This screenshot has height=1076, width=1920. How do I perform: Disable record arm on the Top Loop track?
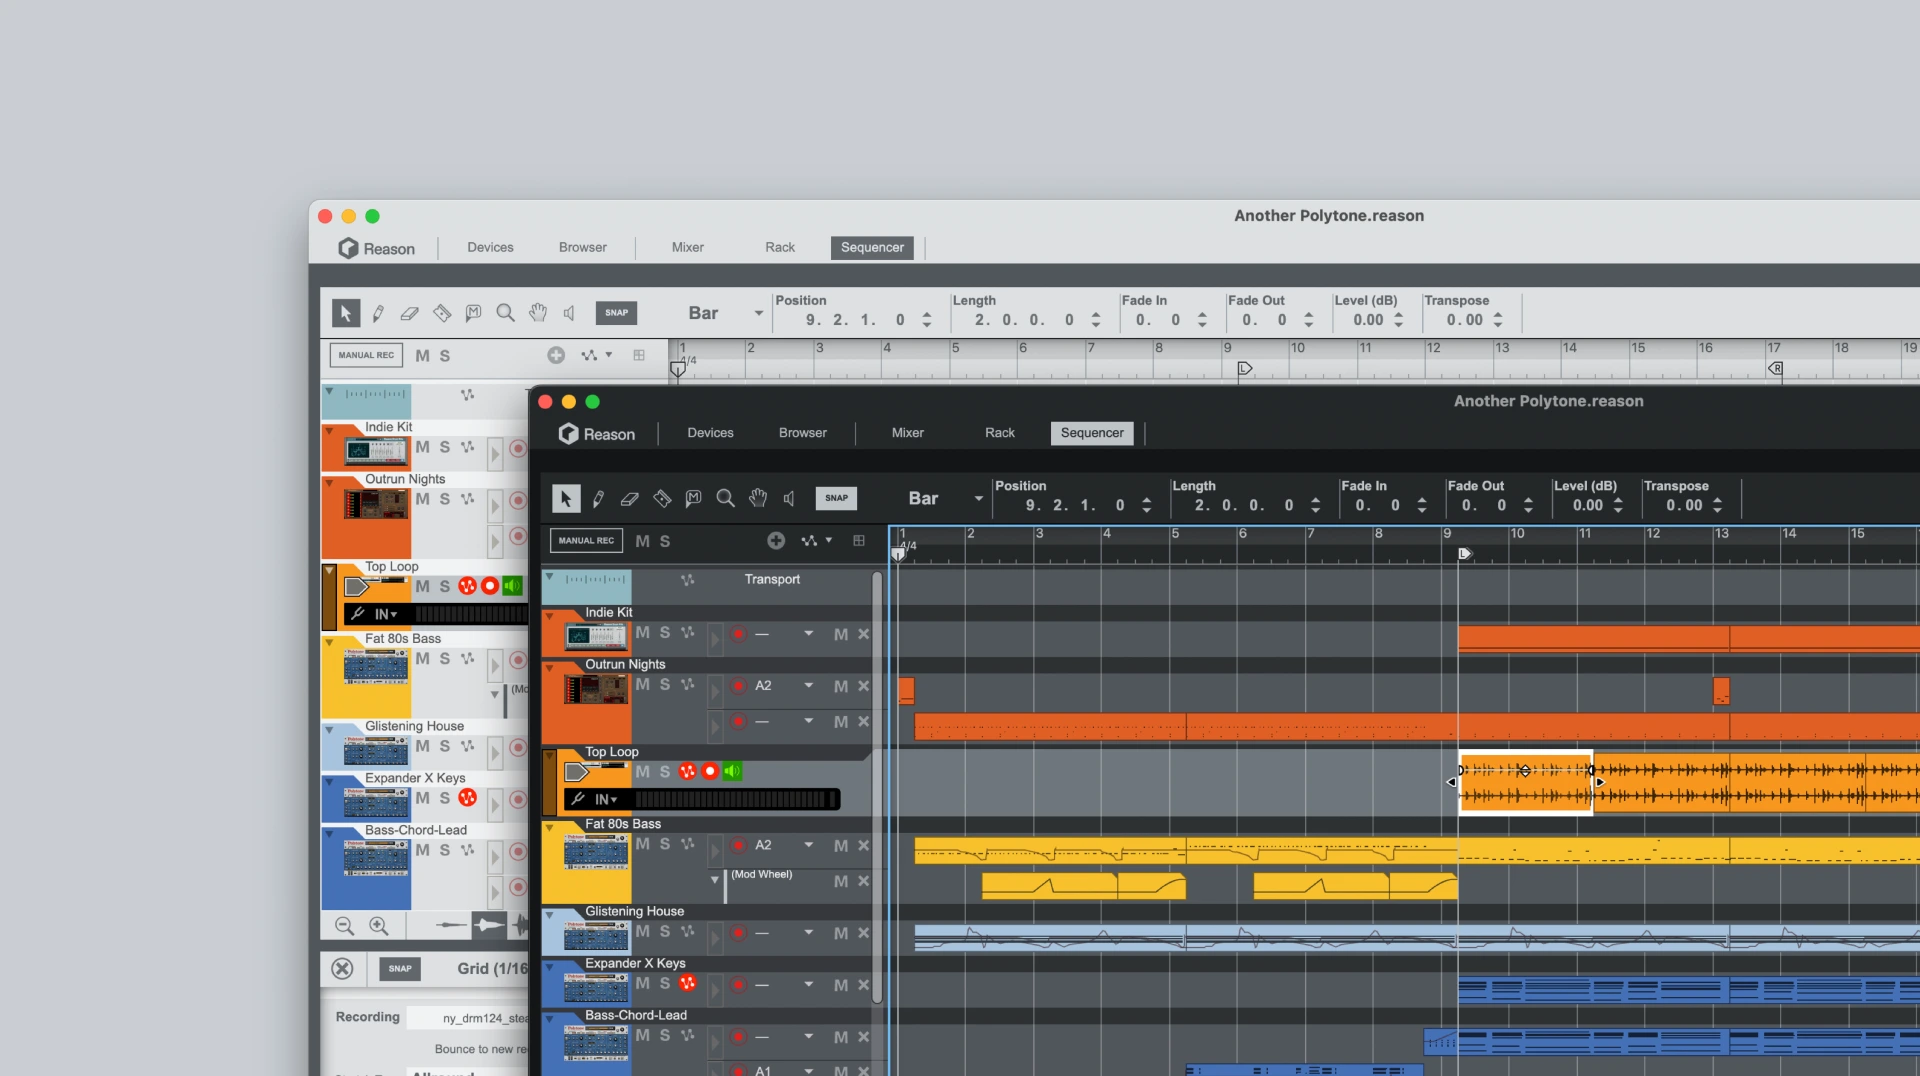click(709, 771)
